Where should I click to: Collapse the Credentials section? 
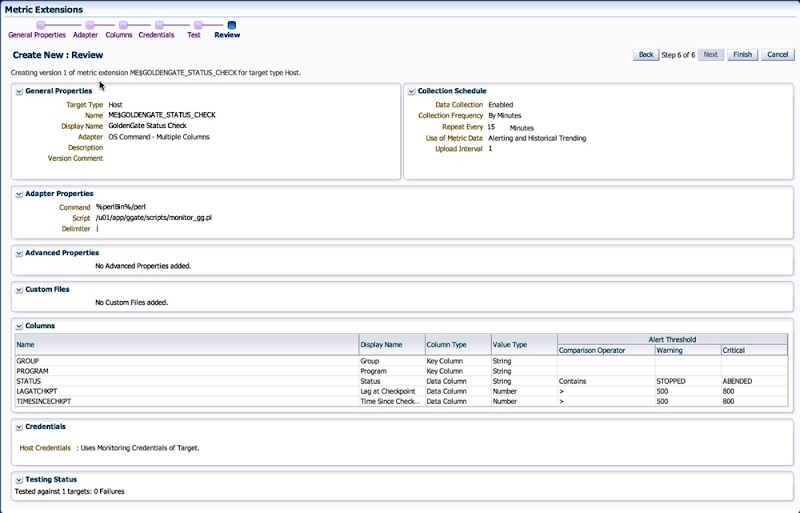tap(19, 427)
